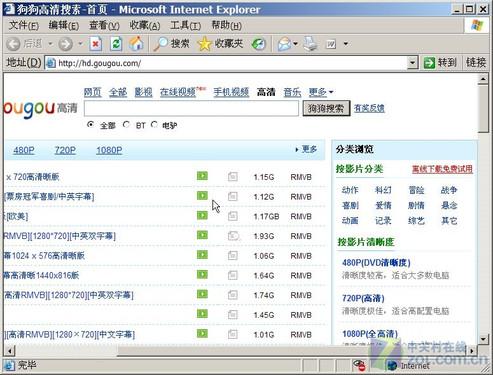Open the 编辑(E) menu

pos(64,25)
